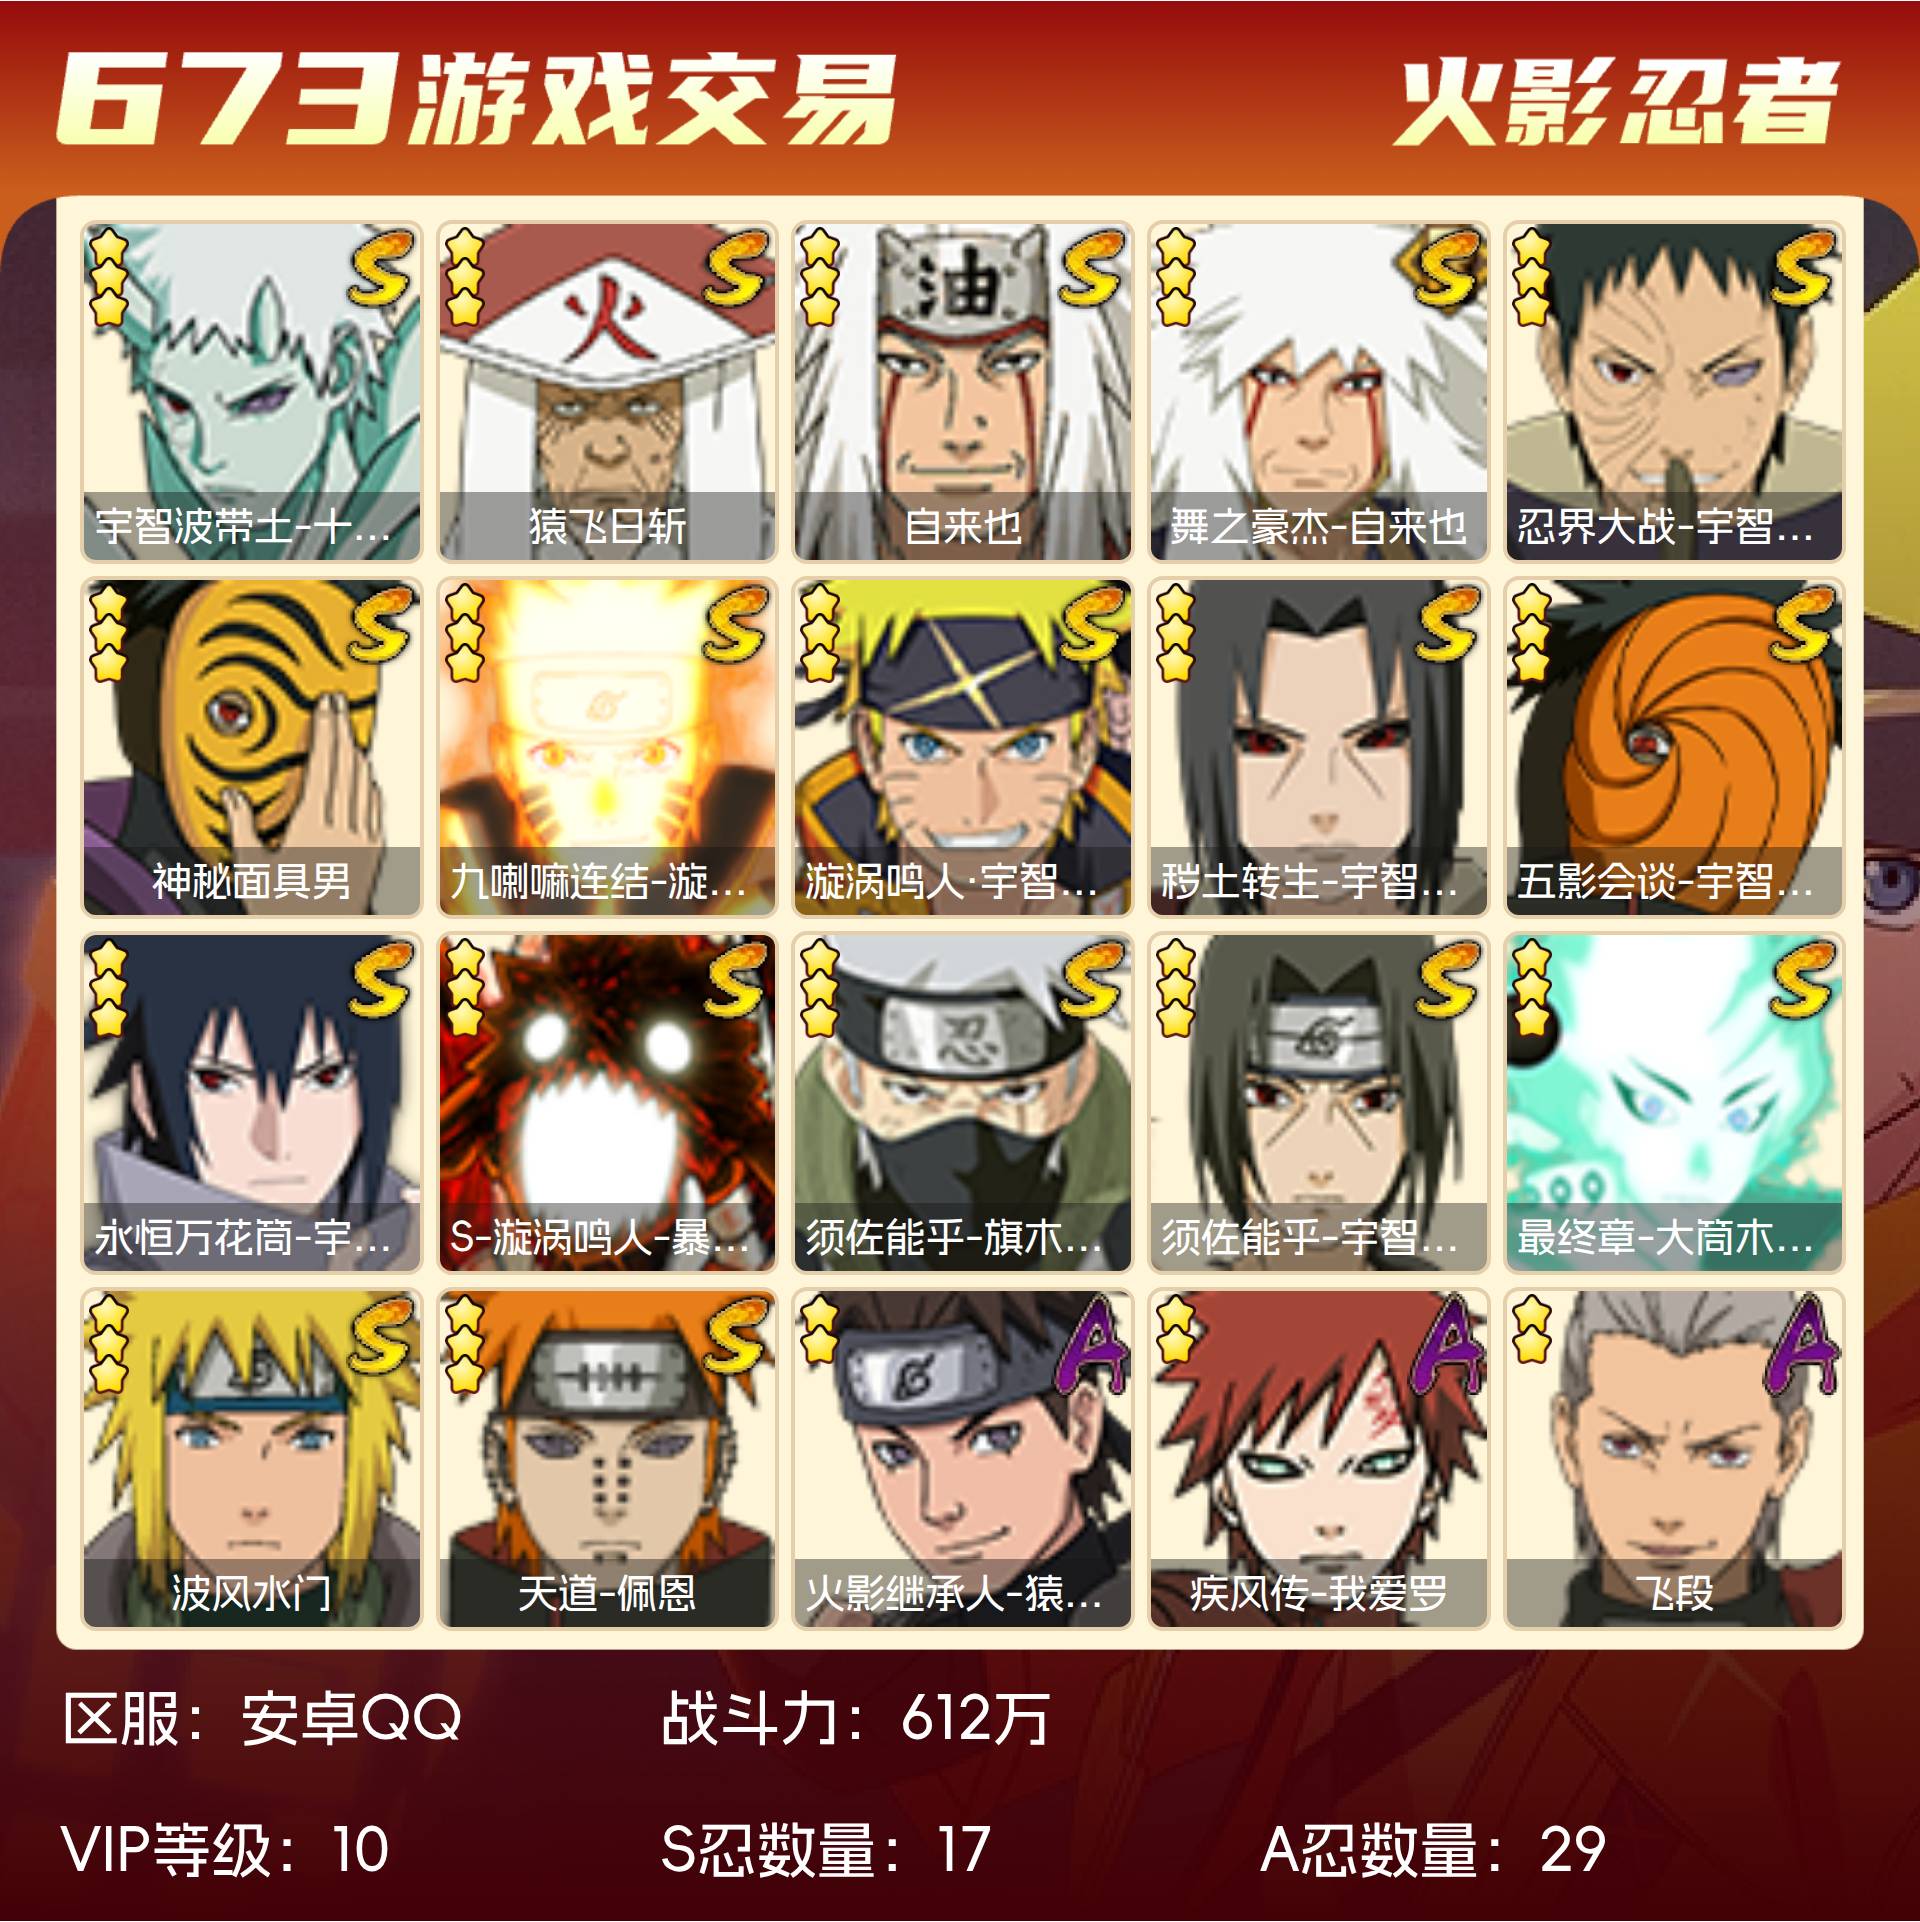The width and height of the screenshot is (1920, 1922).
Task: Click the 飞段 A-rank ninja card
Action: tap(1674, 1459)
